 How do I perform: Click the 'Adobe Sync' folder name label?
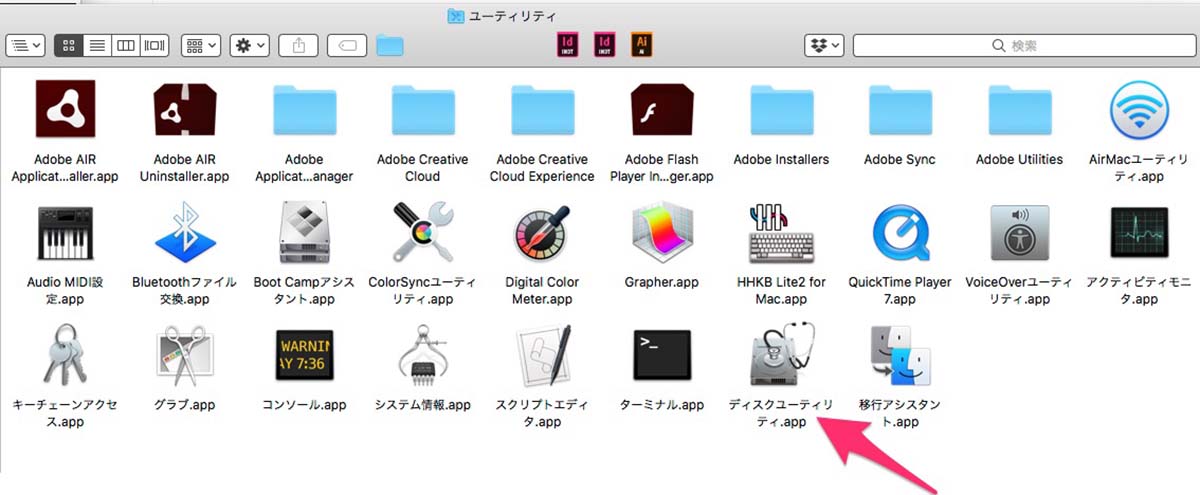900,159
